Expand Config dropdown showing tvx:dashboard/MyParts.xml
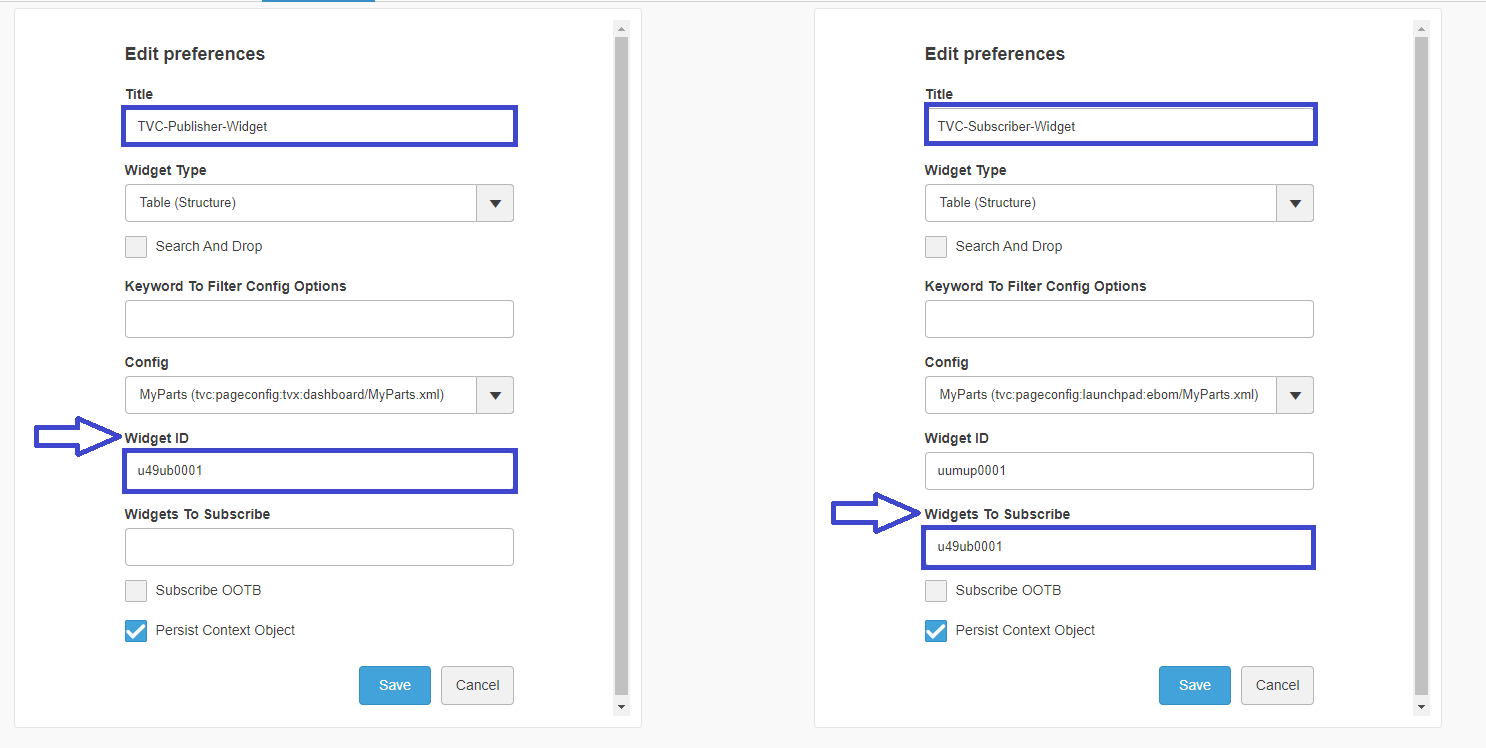 [x=495, y=395]
